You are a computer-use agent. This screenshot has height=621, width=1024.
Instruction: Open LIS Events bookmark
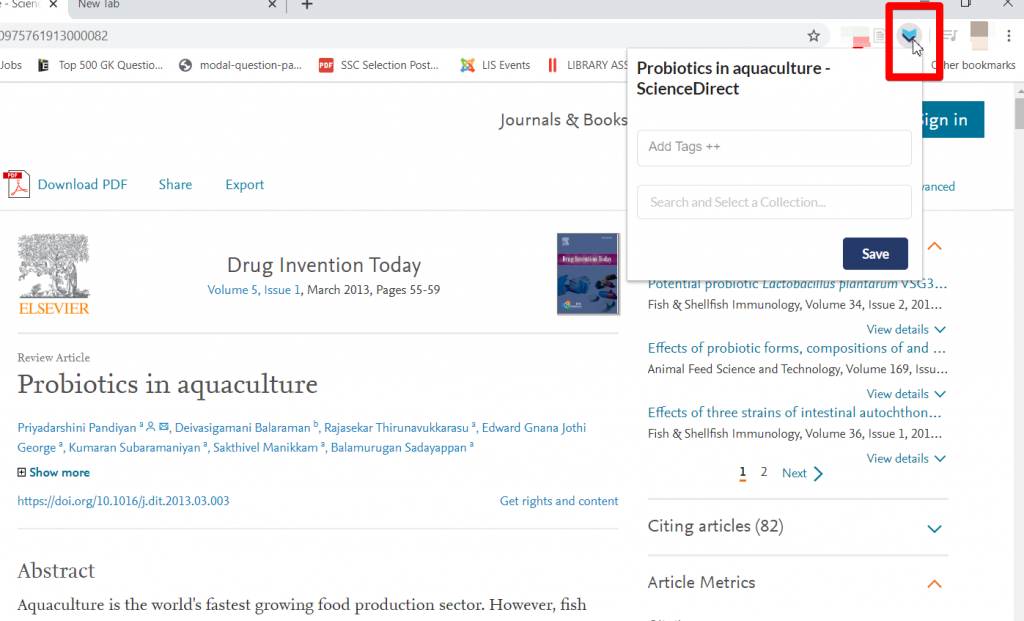(495, 65)
